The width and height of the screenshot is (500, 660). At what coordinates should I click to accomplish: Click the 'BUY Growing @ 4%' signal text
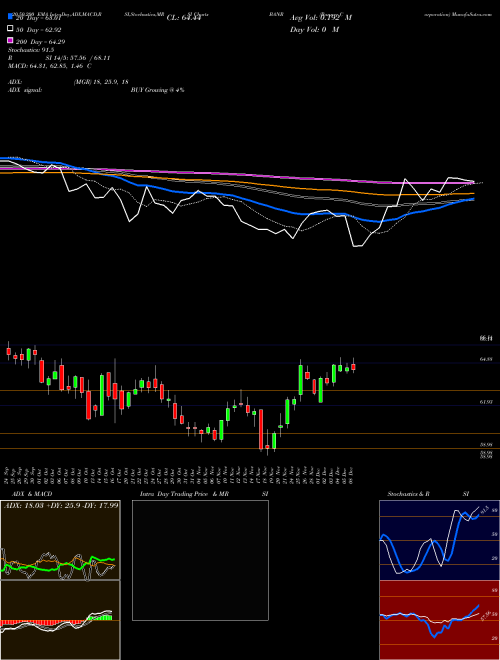(x=157, y=90)
